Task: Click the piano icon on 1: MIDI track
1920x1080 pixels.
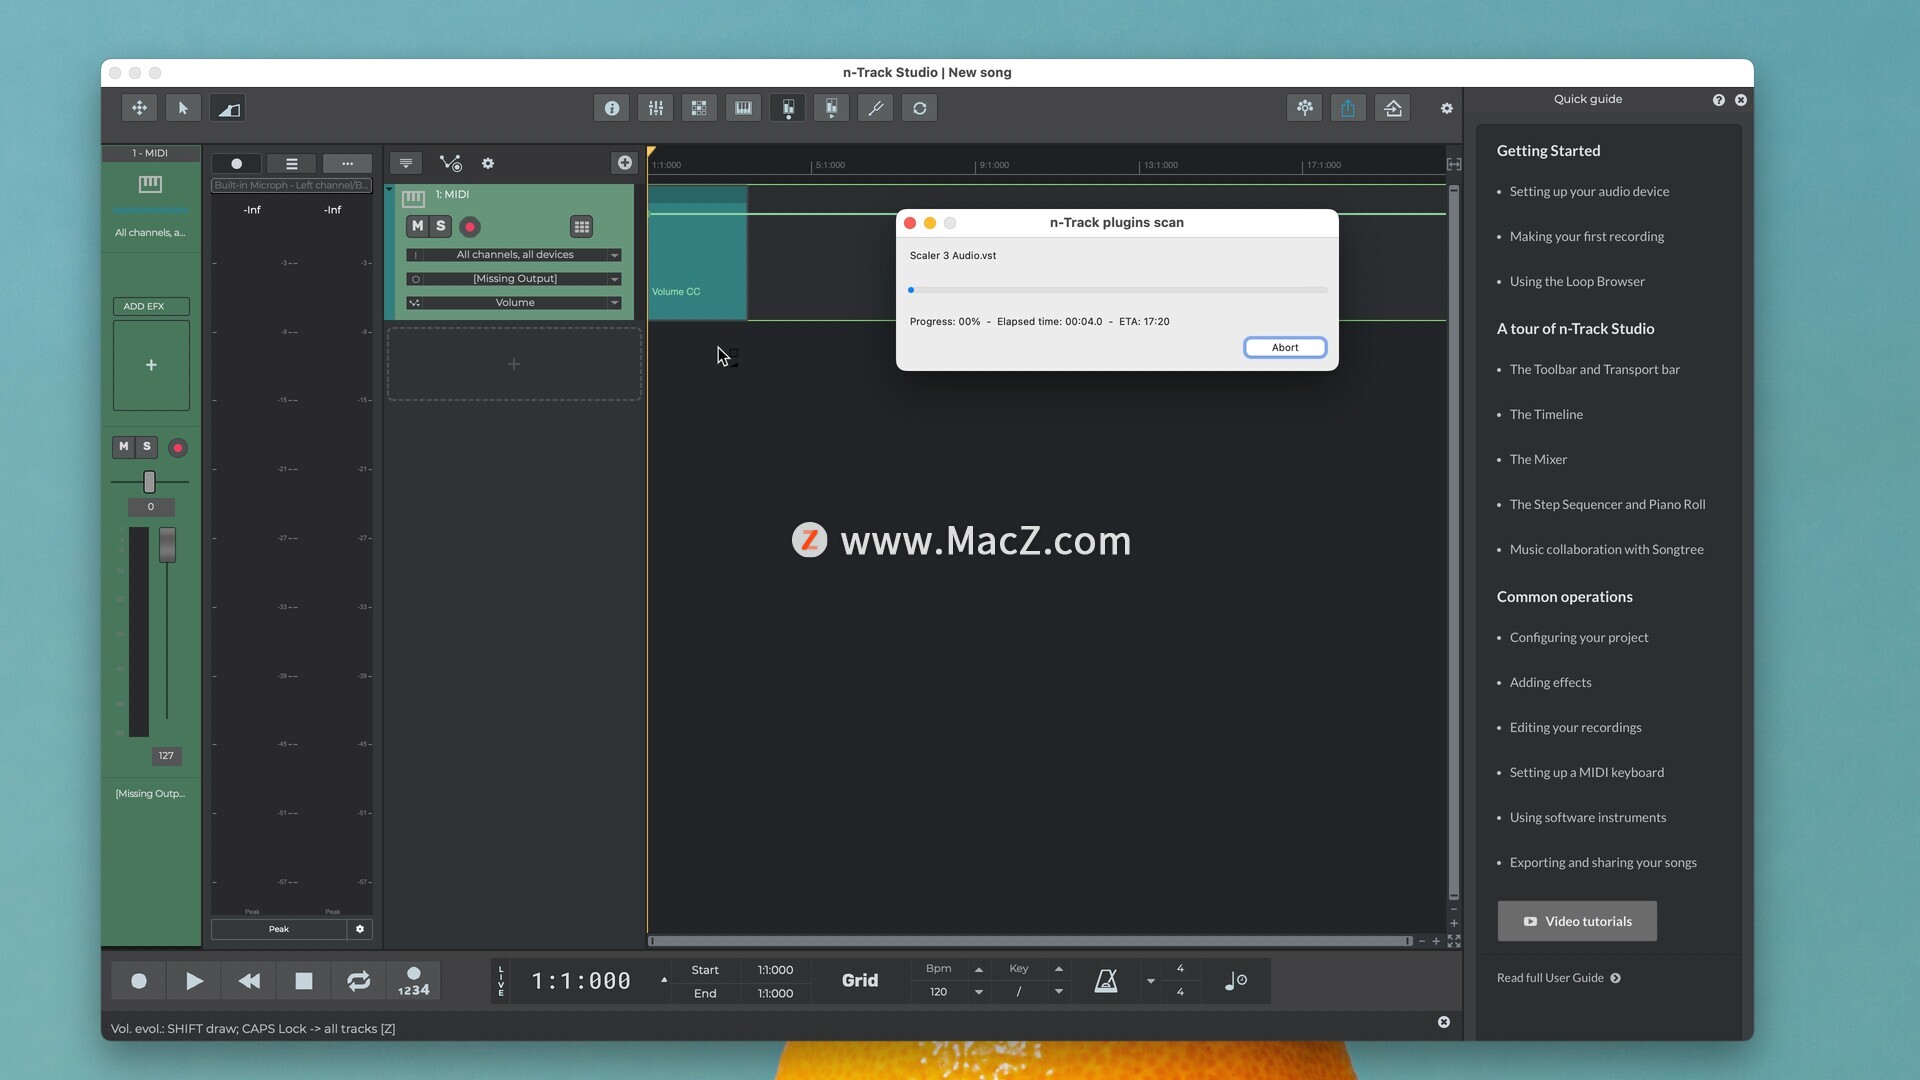Action: [x=413, y=198]
